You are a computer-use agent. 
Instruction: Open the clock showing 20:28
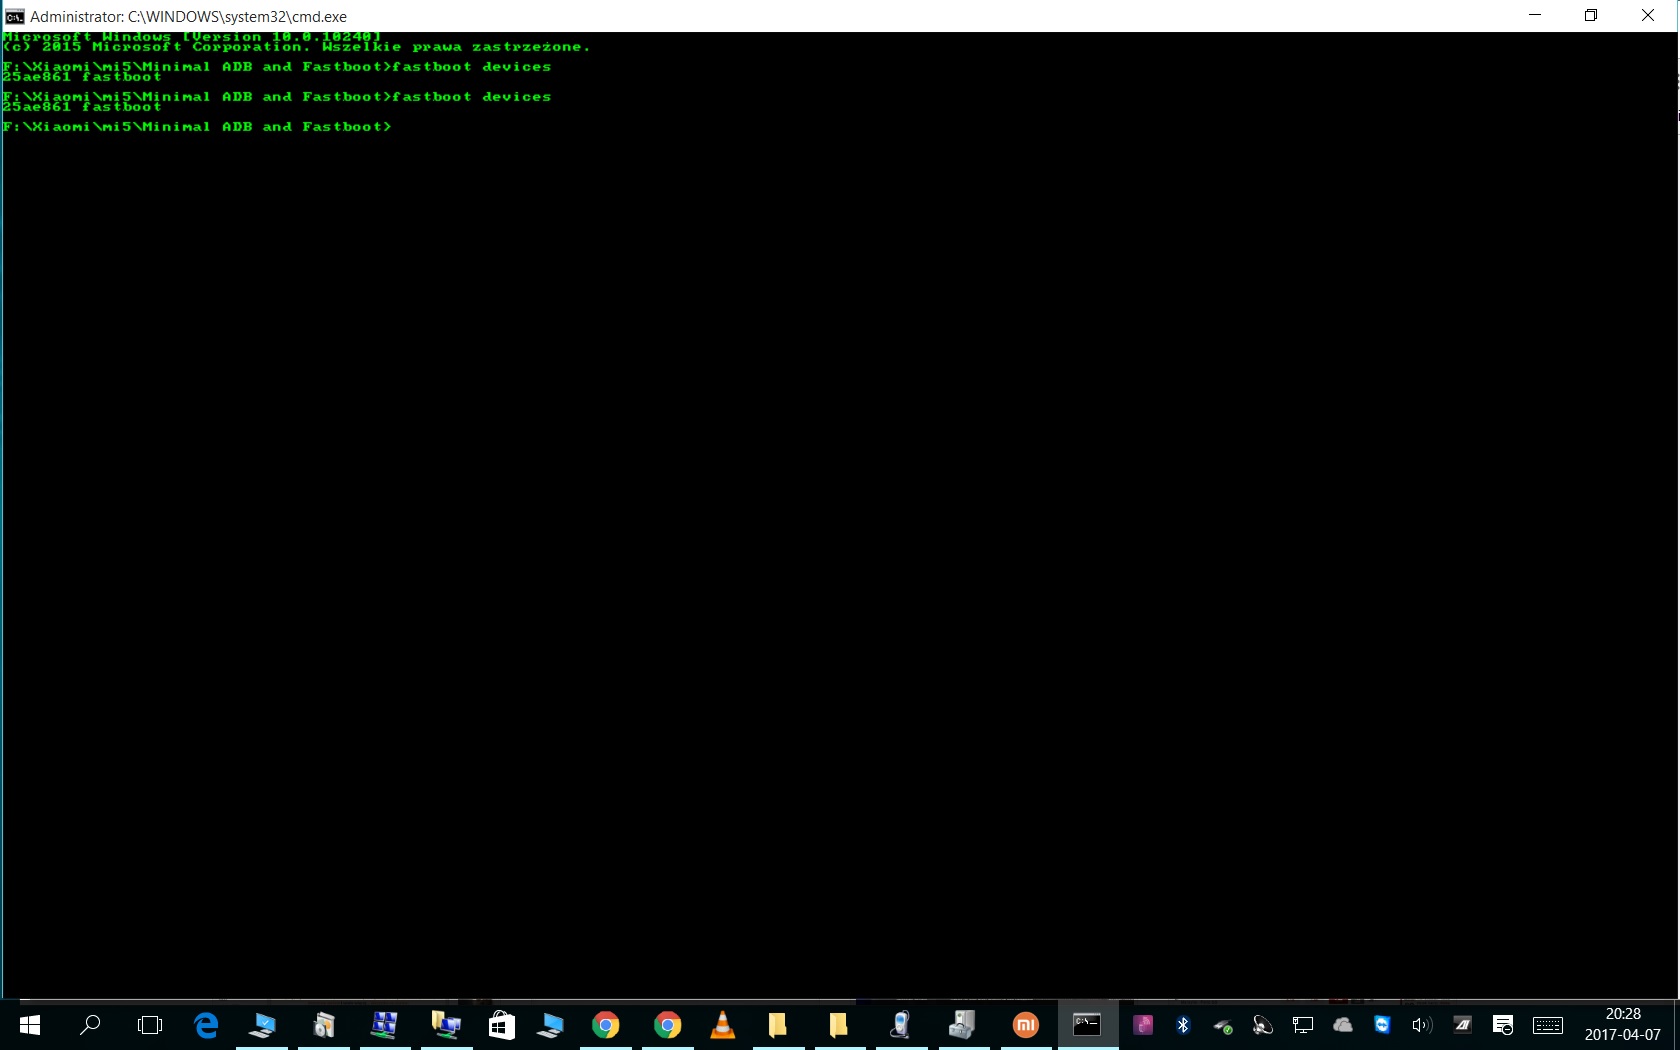click(x=1622, y=1025)
